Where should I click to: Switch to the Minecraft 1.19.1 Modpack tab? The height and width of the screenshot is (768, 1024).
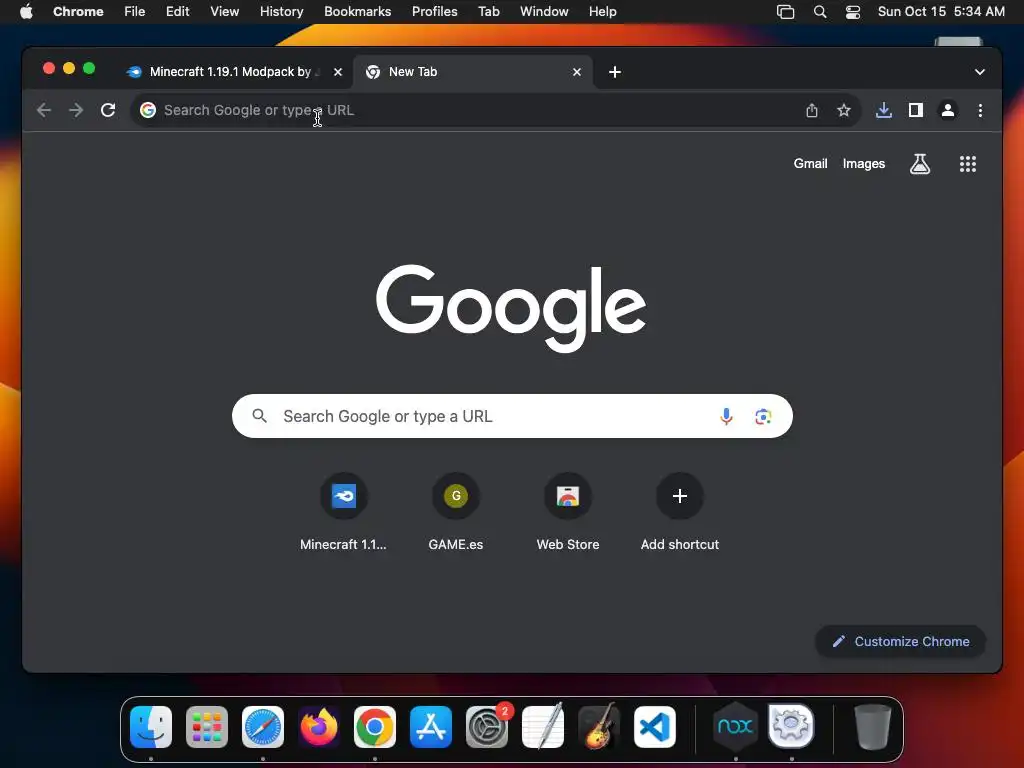pyautogui.click(x=229, y=72)
